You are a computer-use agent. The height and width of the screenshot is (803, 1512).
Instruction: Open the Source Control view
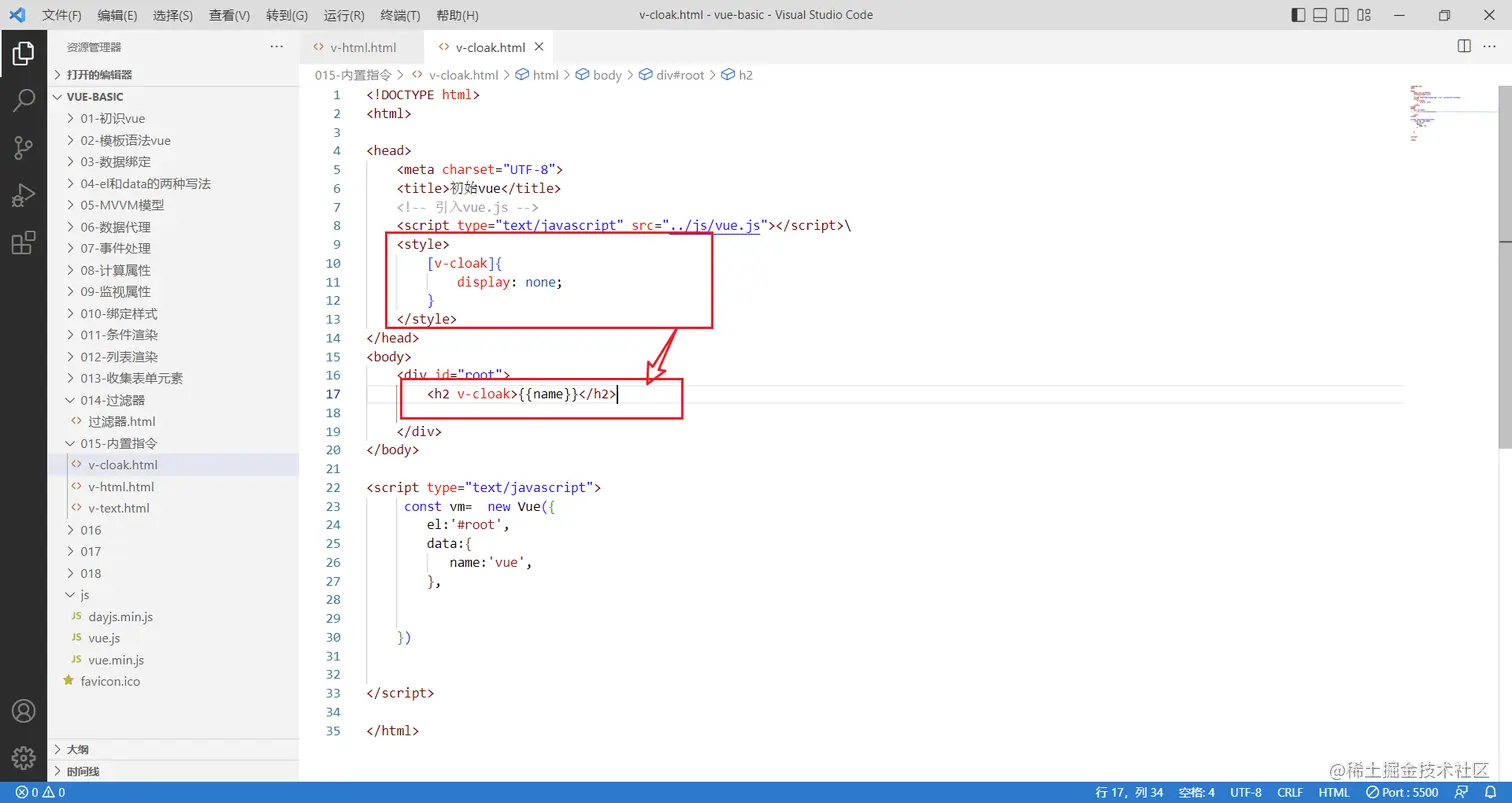coord(23,149)
